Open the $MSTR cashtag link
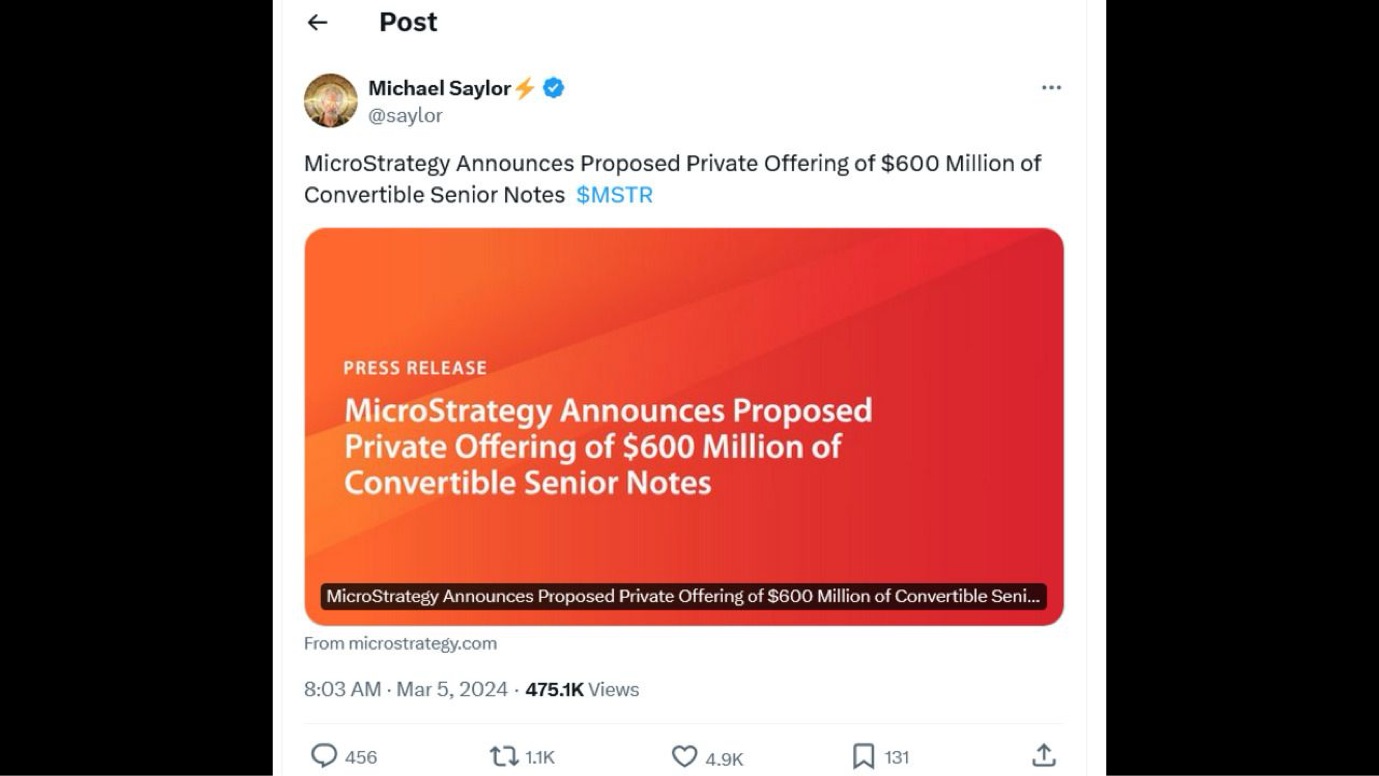Image resolution: width=1379 pixels, height=776 pixels. click(x=614, y=195)
